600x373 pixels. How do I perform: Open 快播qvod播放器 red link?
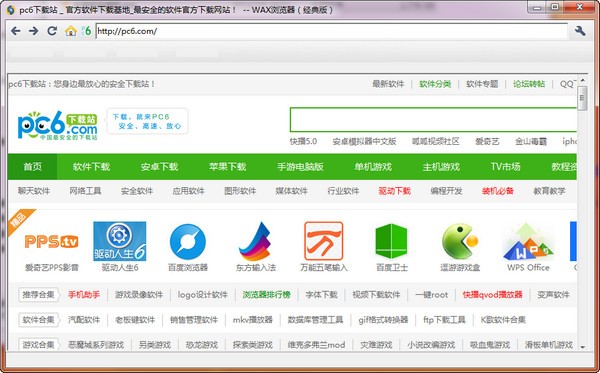click(492, 295)
